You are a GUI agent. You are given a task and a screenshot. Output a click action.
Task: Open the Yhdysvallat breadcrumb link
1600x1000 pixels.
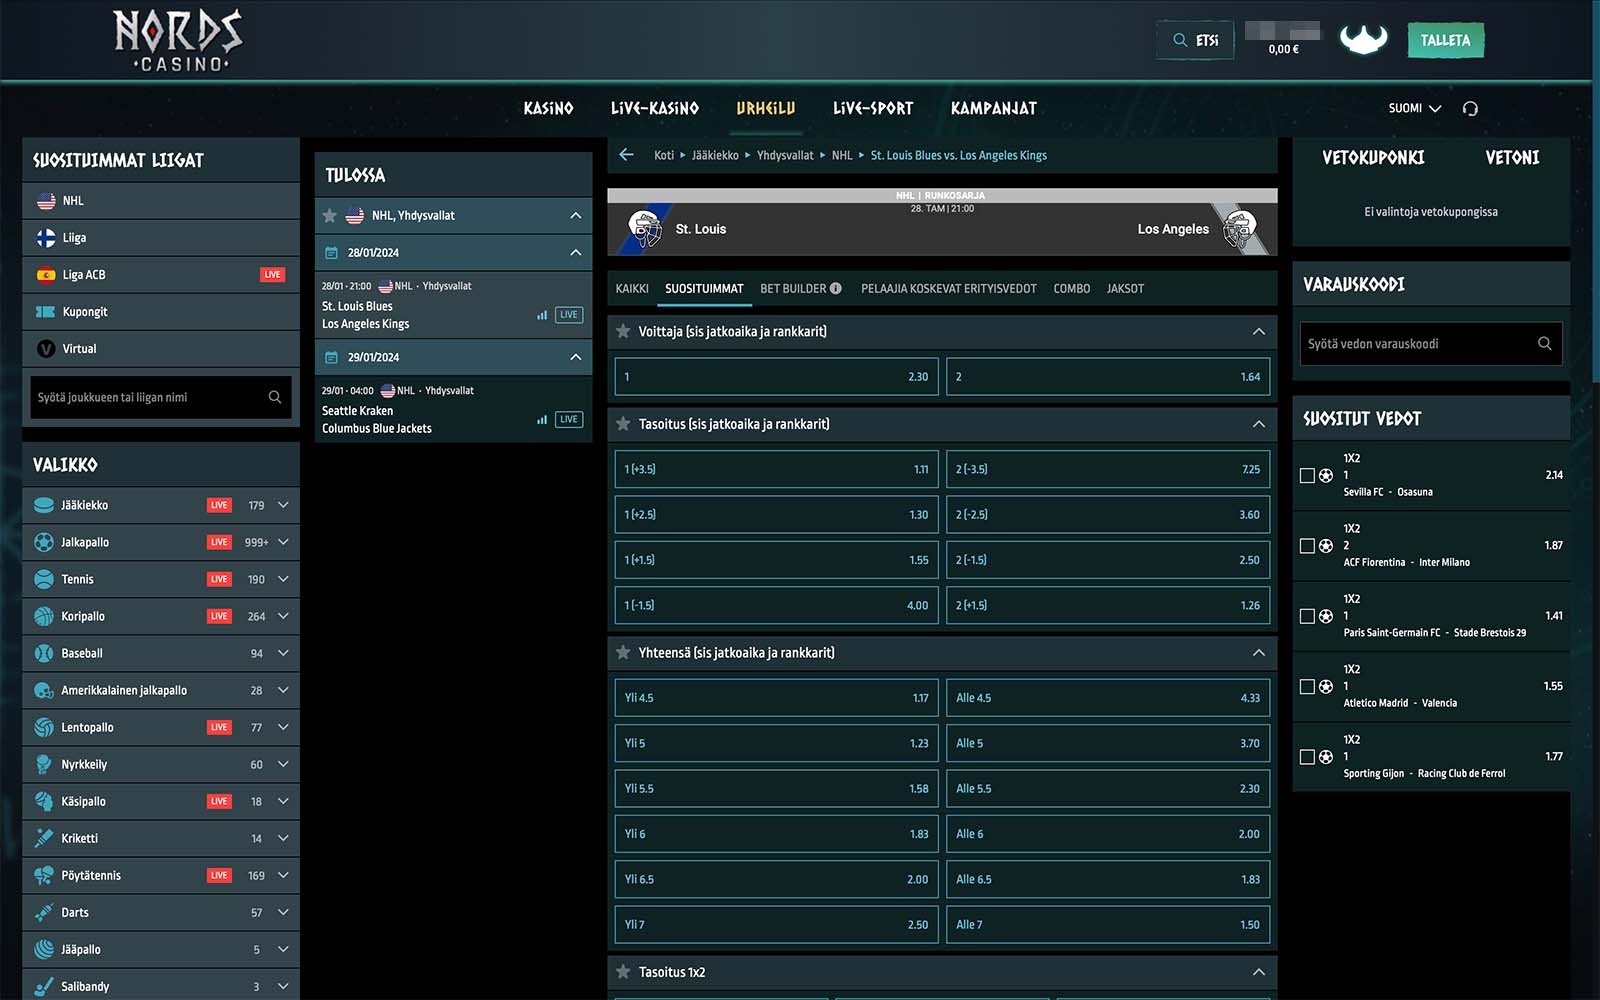(785, 155)
